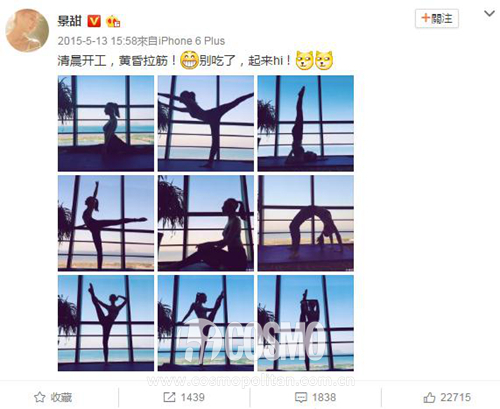Open the arabesque pose photo with raised arm

[106, 223]
